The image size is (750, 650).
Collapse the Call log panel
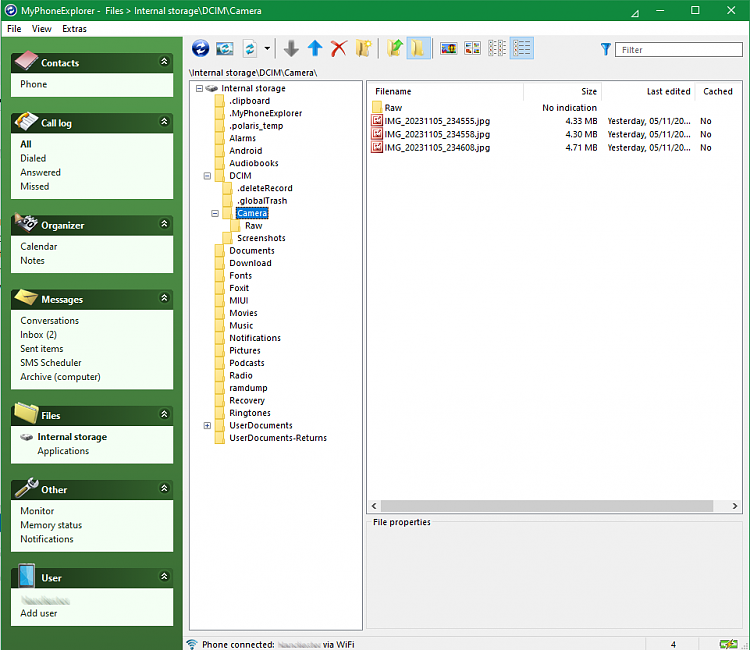pos(164,121)
